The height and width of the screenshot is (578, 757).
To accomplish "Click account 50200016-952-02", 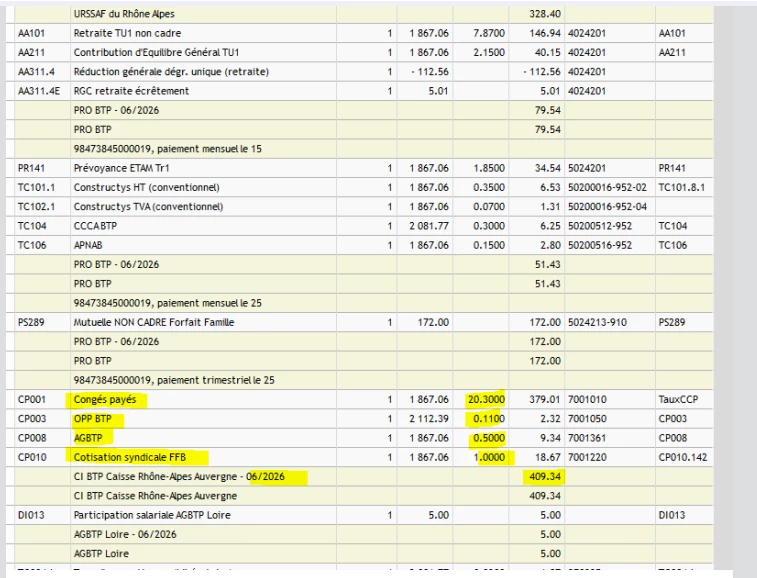I will (x=607, y=187).
